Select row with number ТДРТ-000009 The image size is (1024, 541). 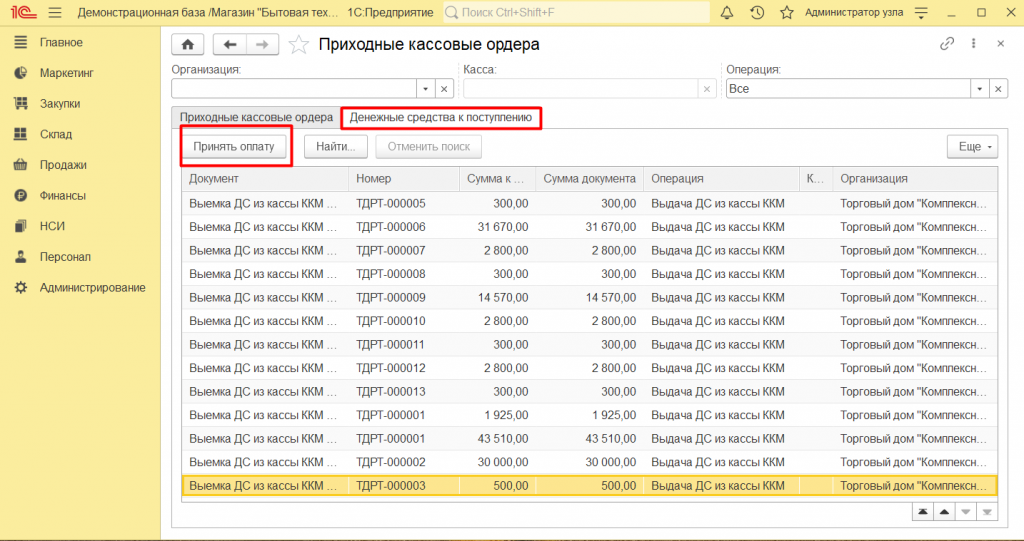point(390,297)
